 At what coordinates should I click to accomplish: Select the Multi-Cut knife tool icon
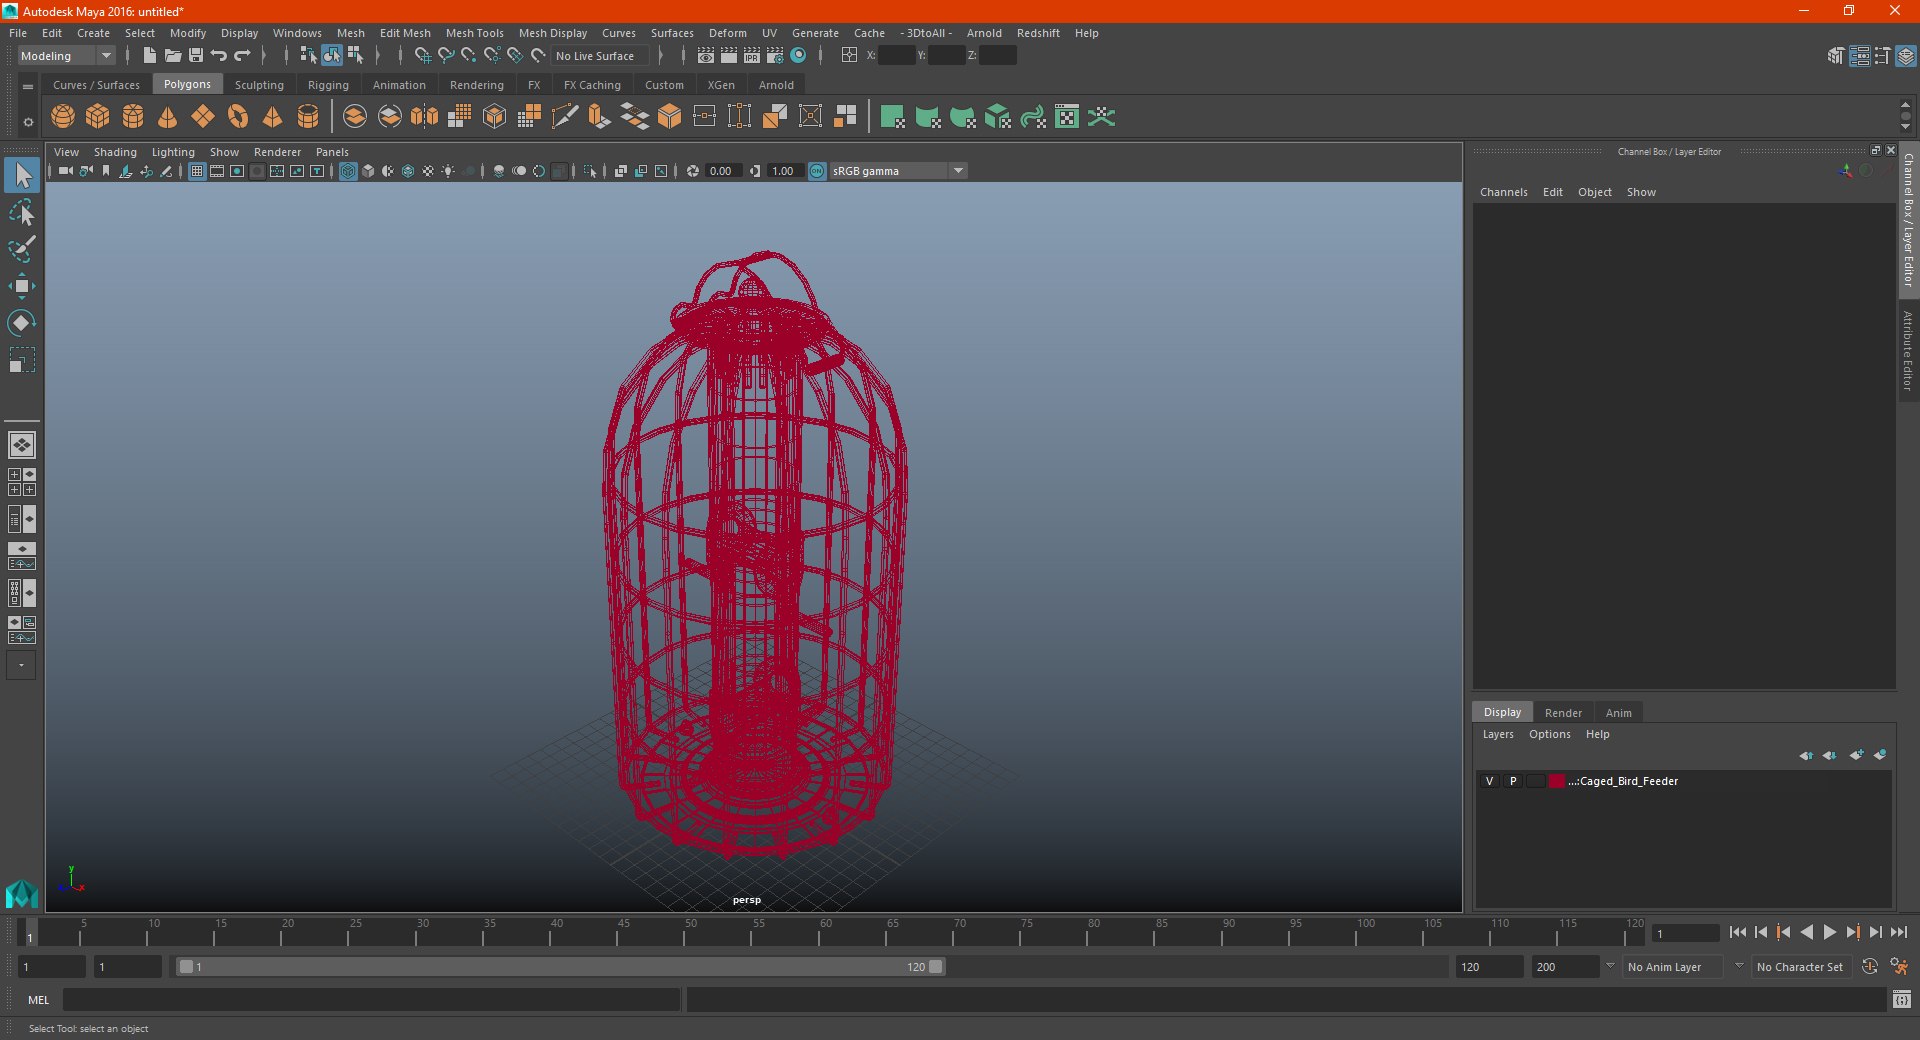coord(565,117)
